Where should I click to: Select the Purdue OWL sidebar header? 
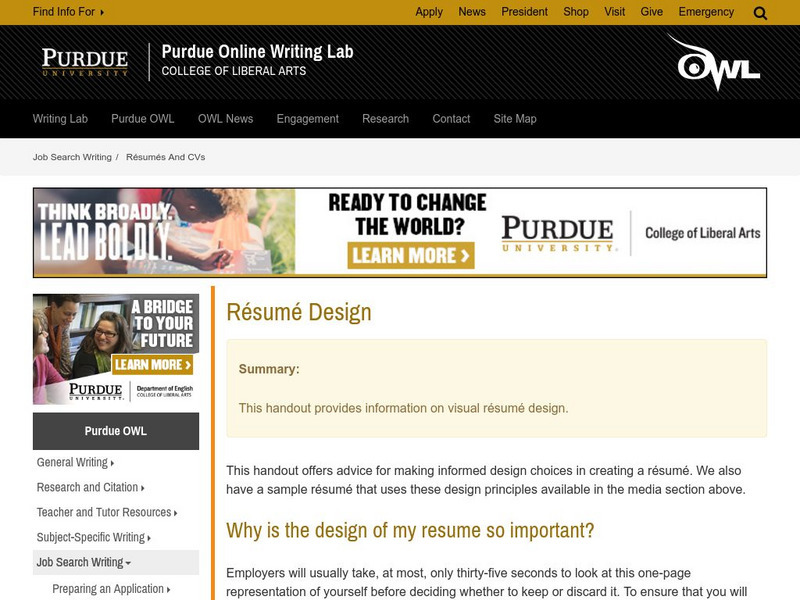coord(116,431)
